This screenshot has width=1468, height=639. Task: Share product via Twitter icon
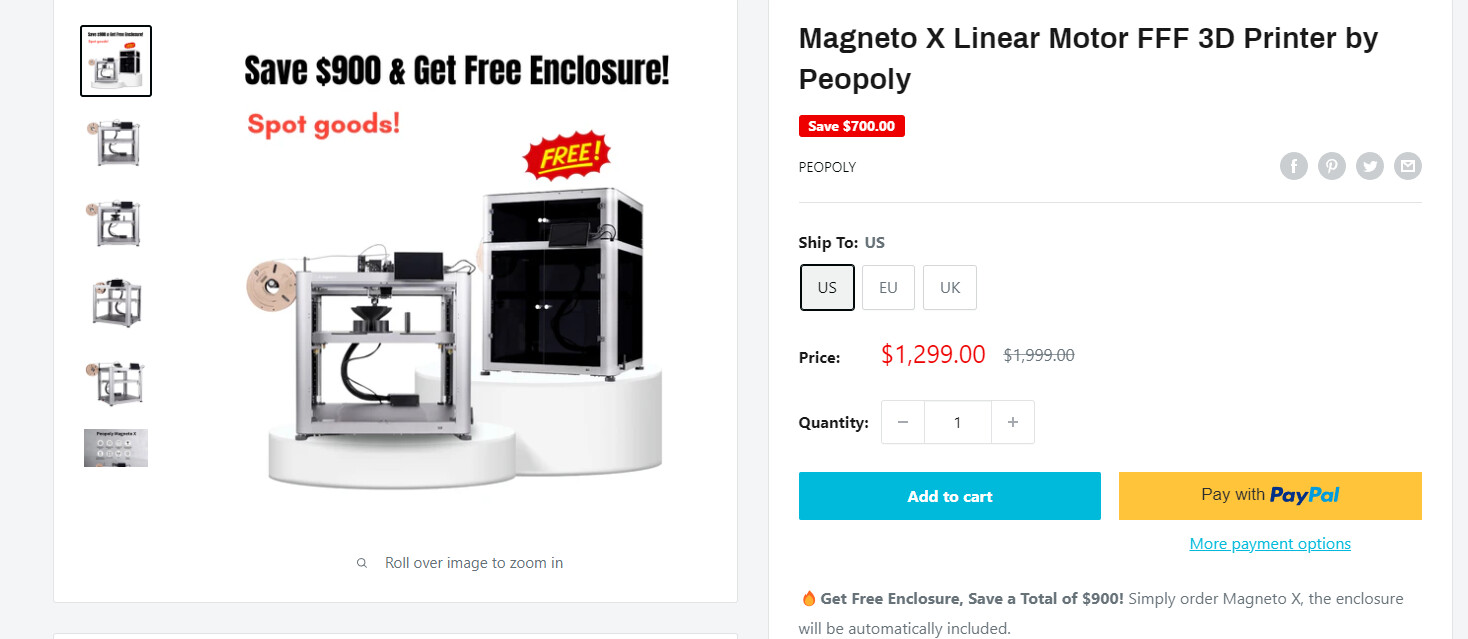pos(1370,166)
